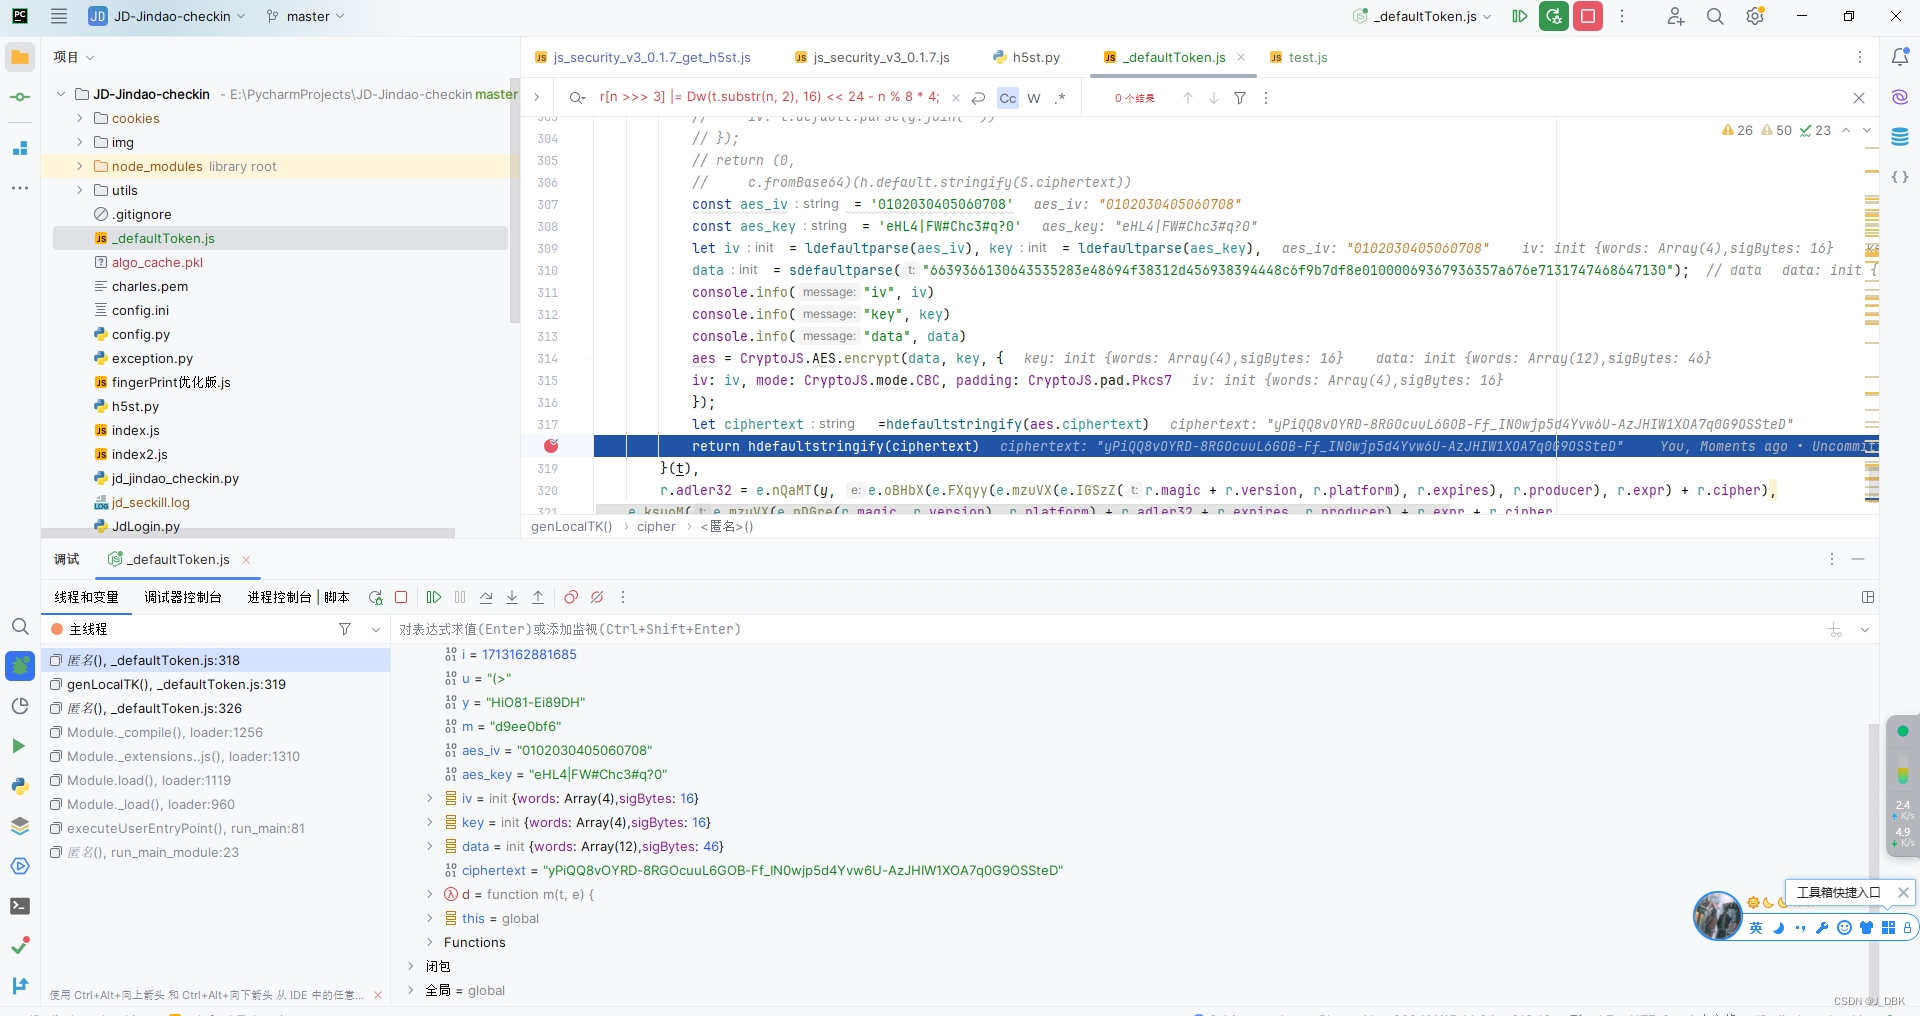Step into the function call
This screenshot has width=1920, height=1016.
coord(512,597)
